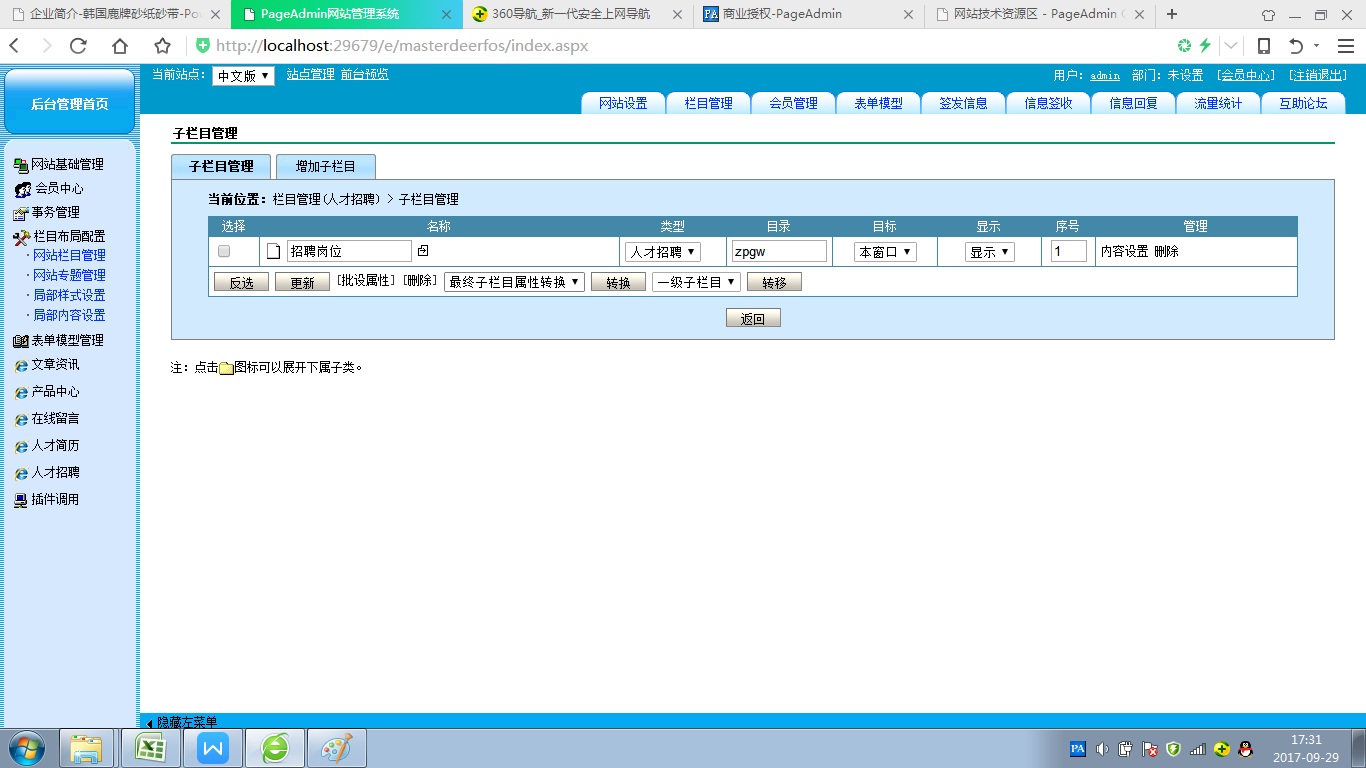This screenshot has height=768, width=1366.
Task: Open Paint app in taskbar
Action: (336, 748)
